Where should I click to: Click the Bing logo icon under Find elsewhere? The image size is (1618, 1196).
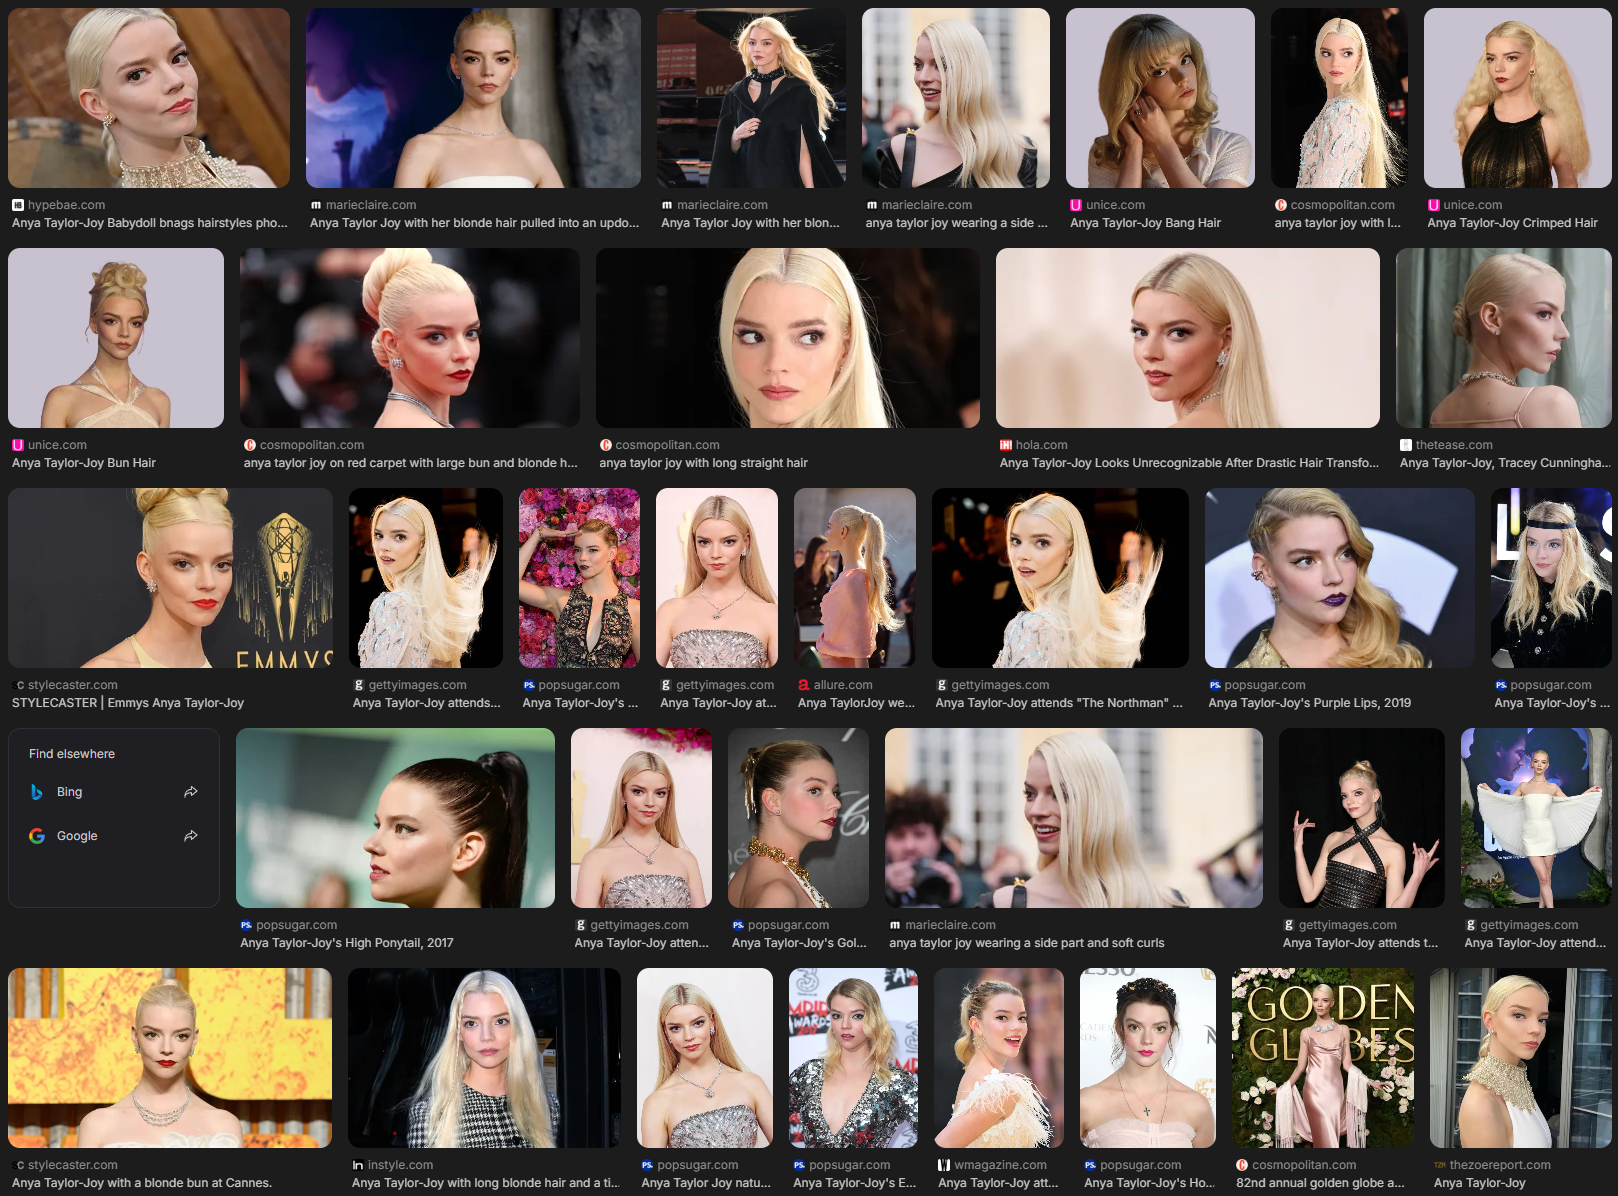click(x=37, y=792)
